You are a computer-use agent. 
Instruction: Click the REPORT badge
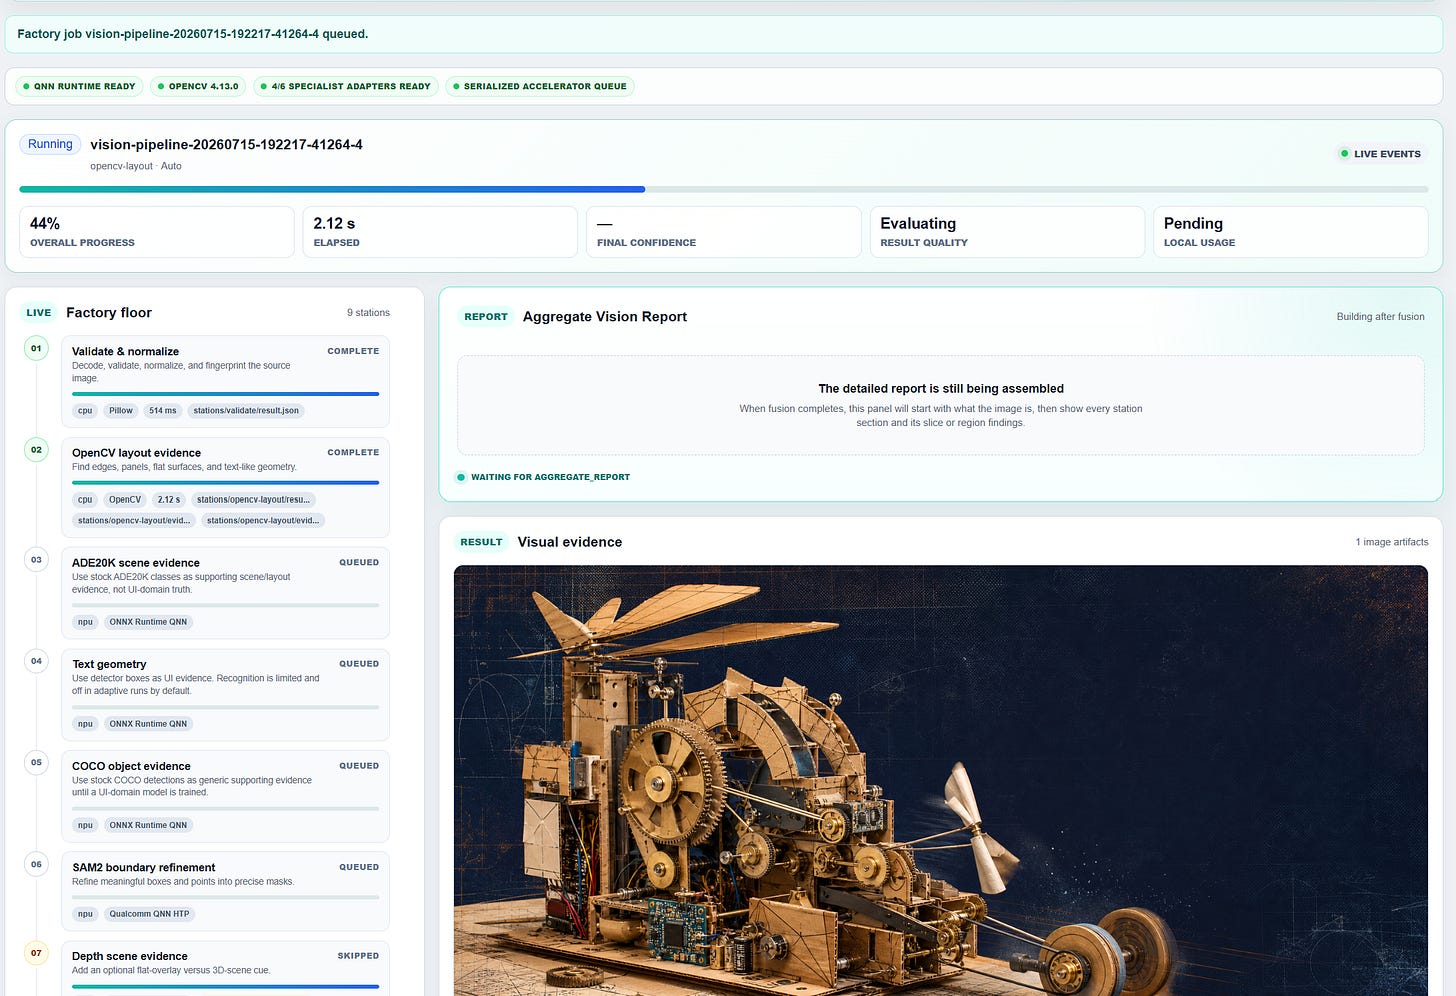pos(486,317)
